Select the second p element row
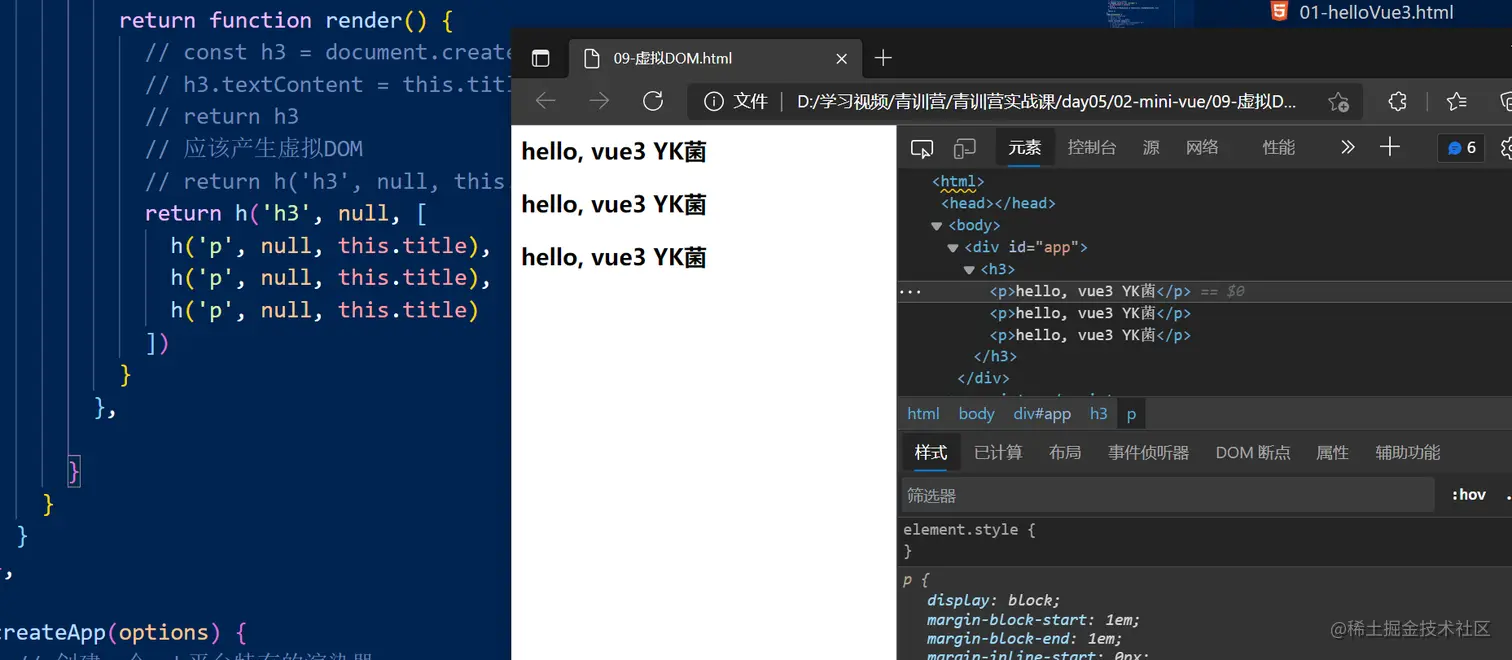The image size is (1512, 660). [1090, 314]
